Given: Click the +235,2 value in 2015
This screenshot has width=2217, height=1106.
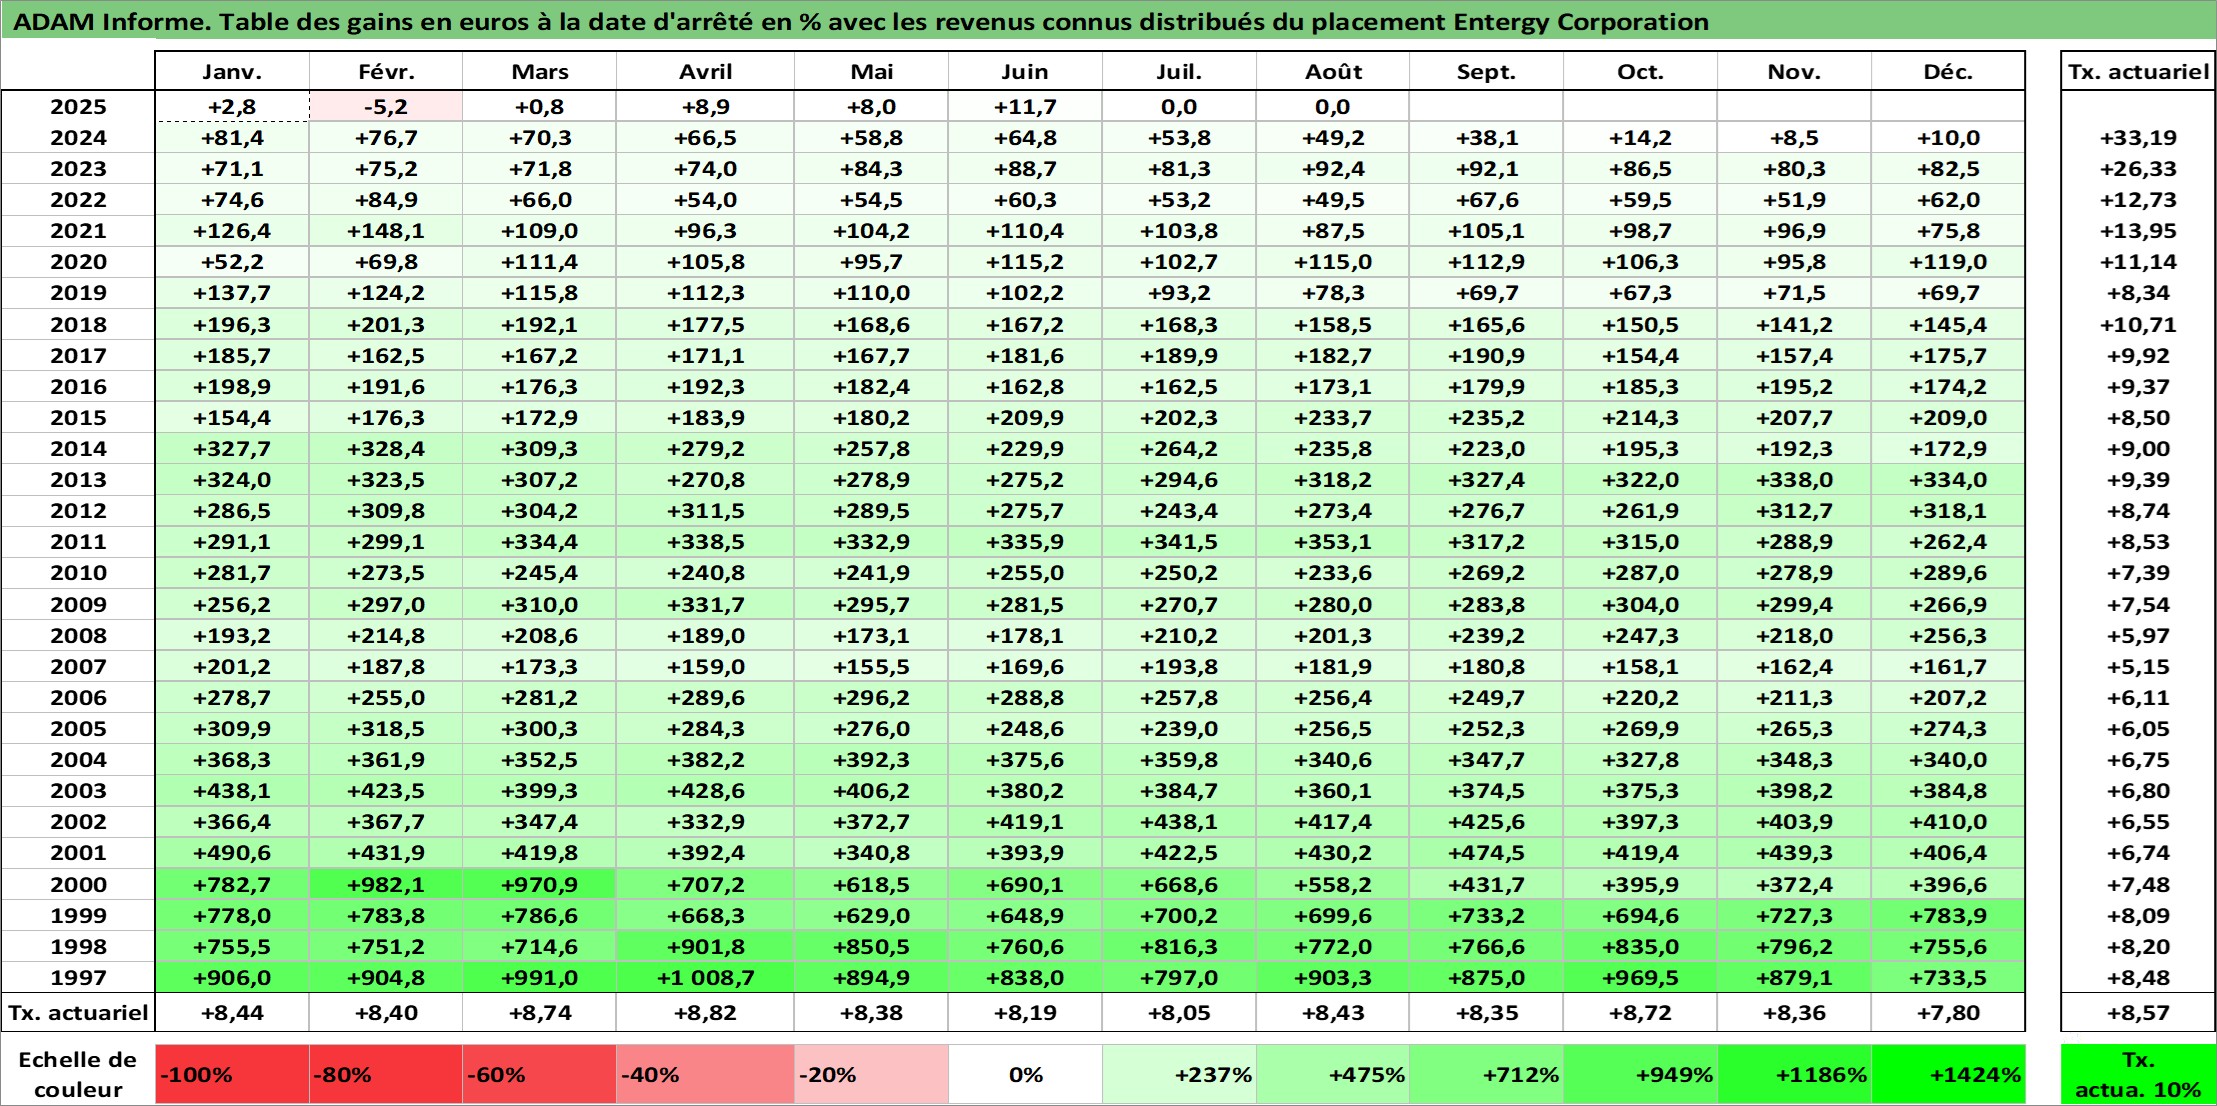Looking at the screenshot, I should coord(1486,418).
